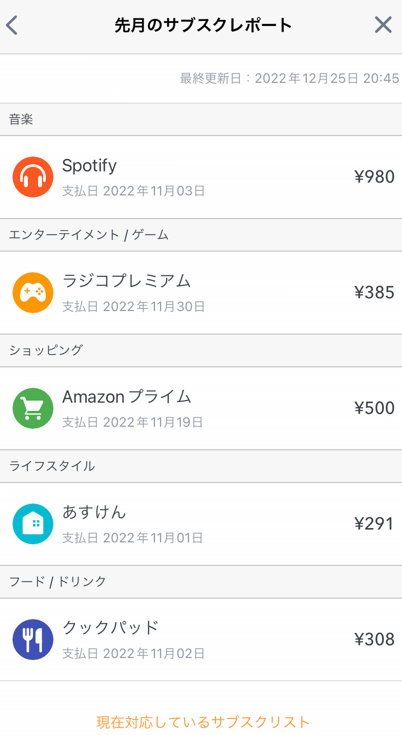Open 現在対応しているサブスクリスト link

pos(202,722)
